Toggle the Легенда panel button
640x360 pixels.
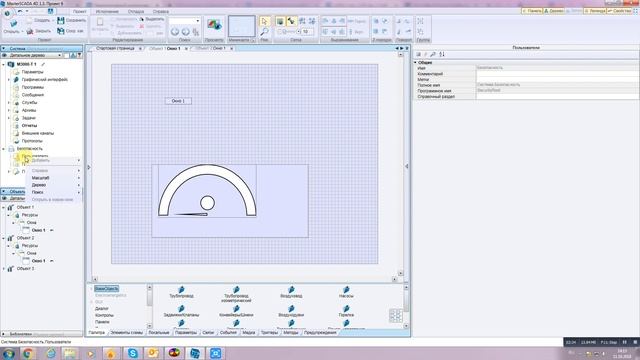(594, 11)
